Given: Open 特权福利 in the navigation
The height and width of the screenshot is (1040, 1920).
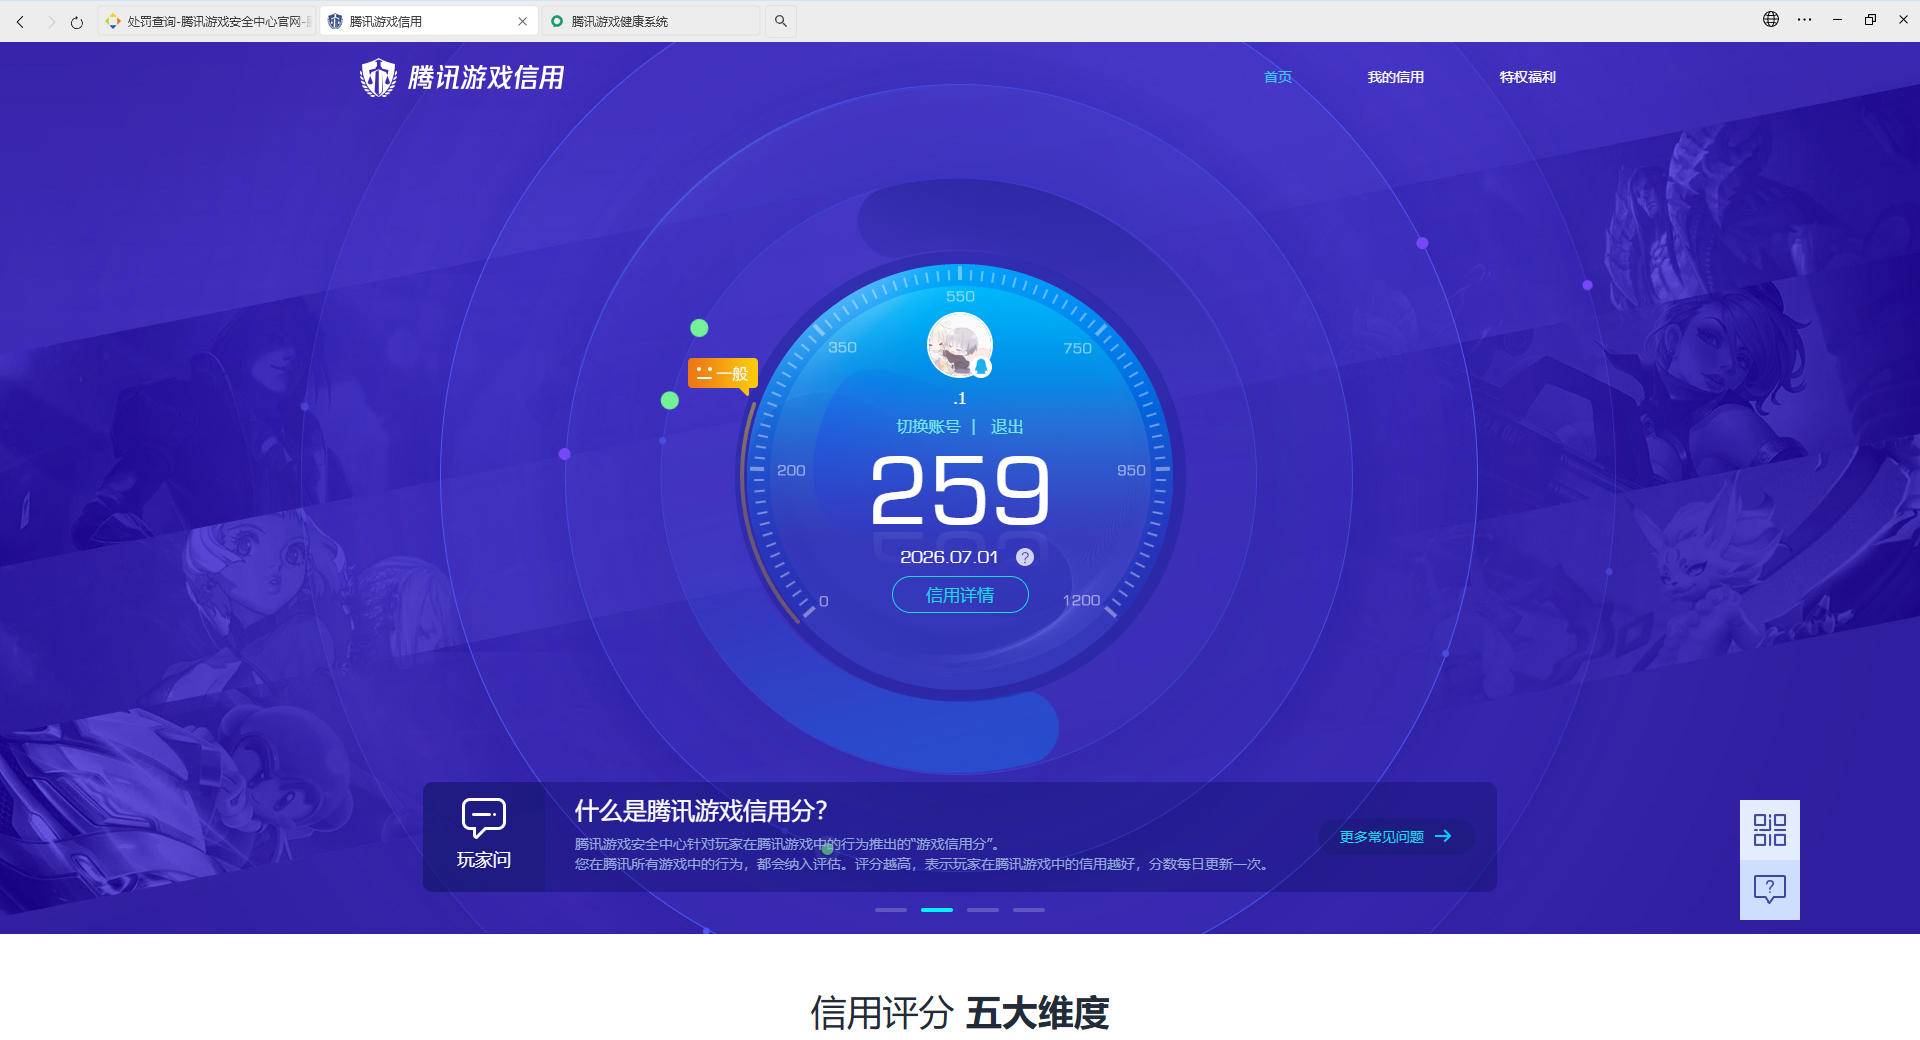Looking at the screenshot, I should [1527, 77].
